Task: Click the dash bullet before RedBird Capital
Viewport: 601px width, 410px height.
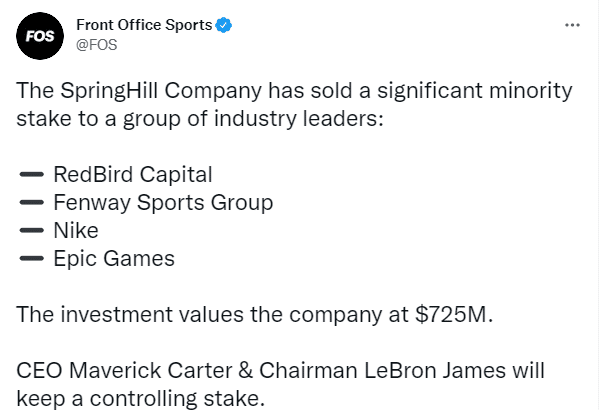Action: click(30, 175)
